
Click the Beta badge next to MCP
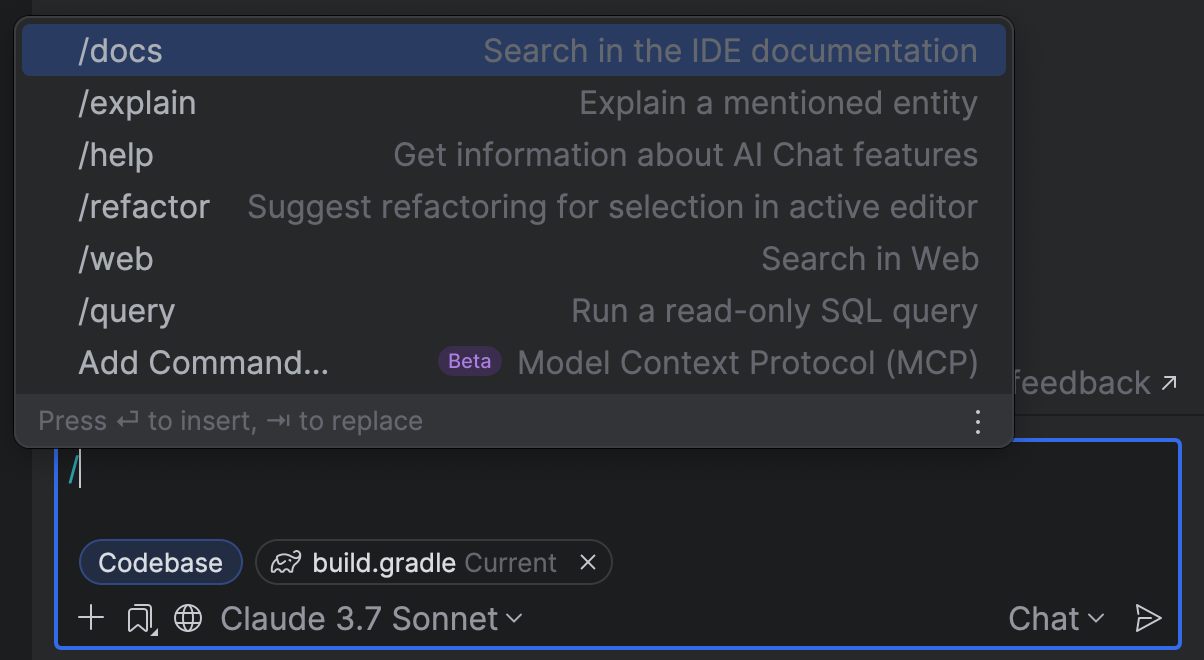(470, 362)
